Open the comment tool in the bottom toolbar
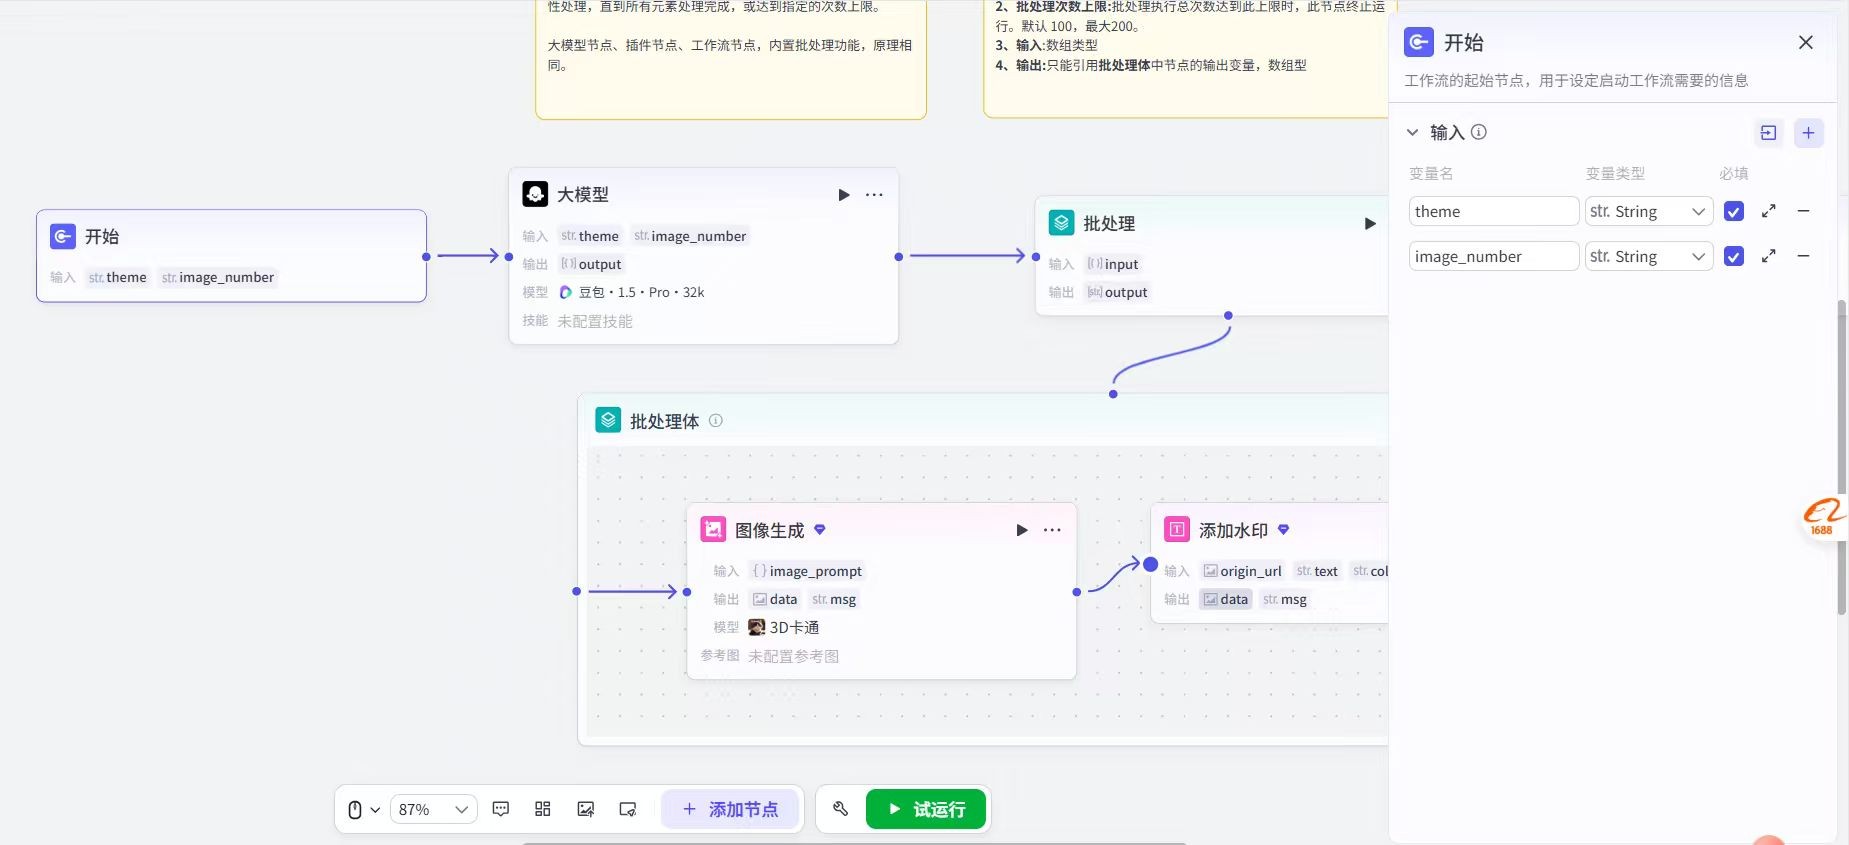The height and width of the screenshot is (845, 1849). pyautogui.click(x=501, y=809)
